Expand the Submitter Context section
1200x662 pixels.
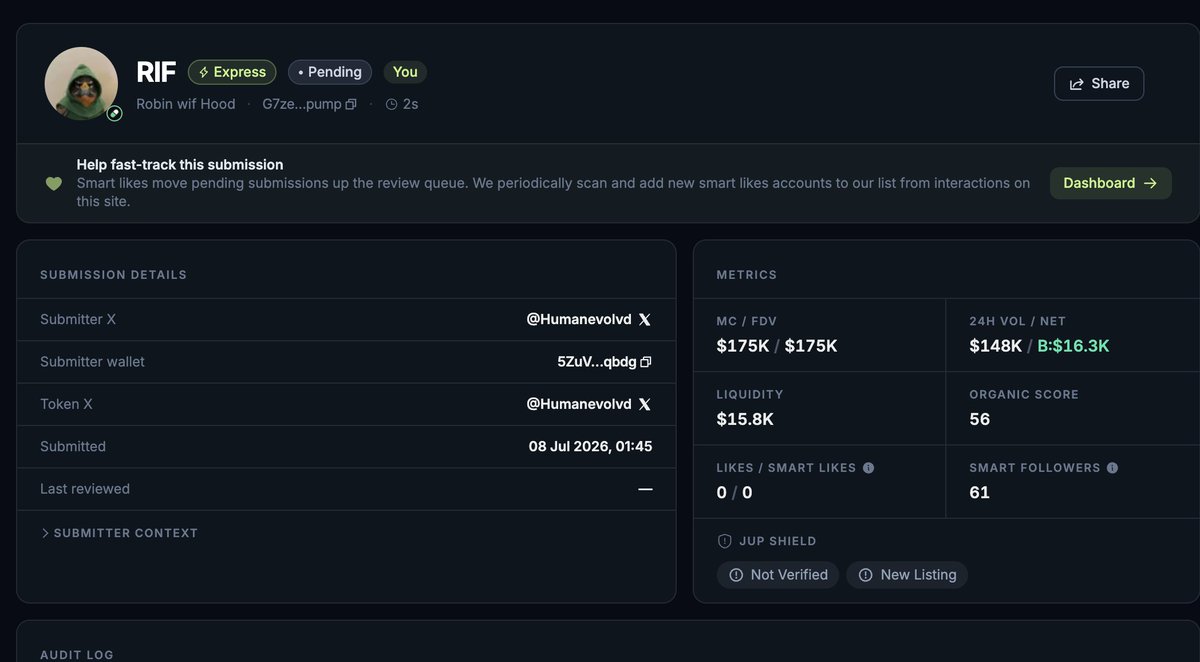[x=119, y=533]
